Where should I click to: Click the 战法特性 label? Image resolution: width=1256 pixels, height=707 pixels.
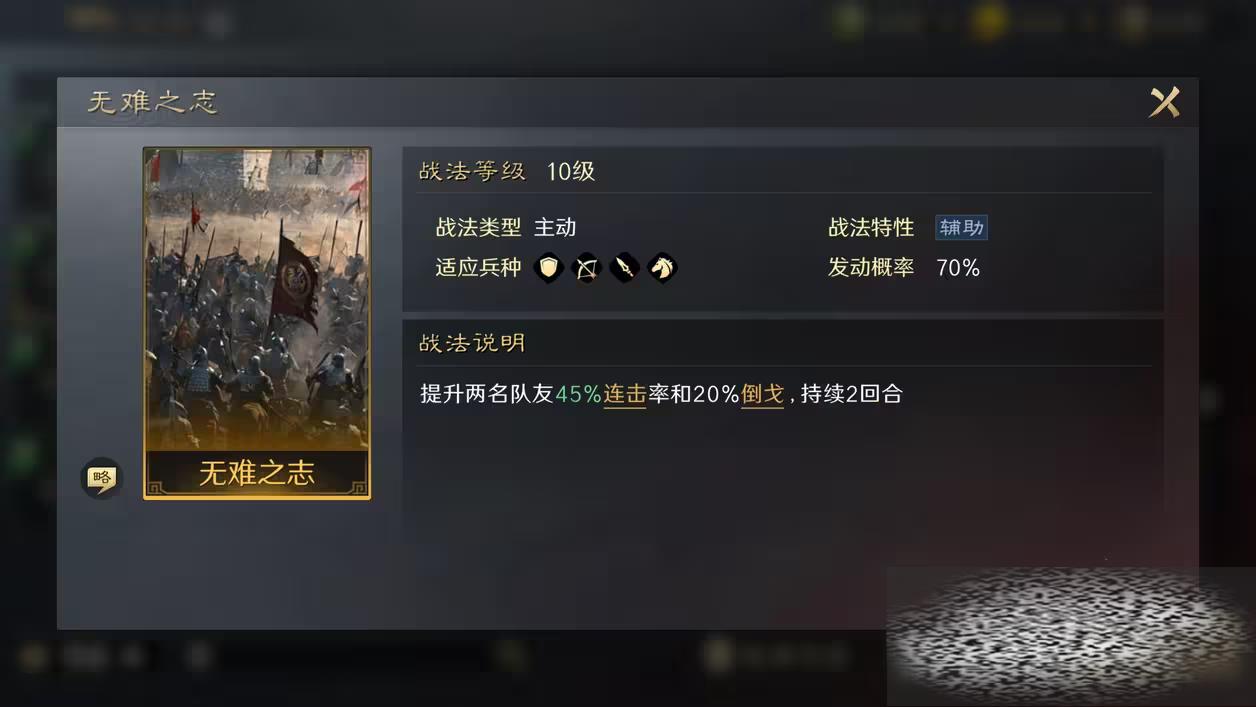pos(871,228)
